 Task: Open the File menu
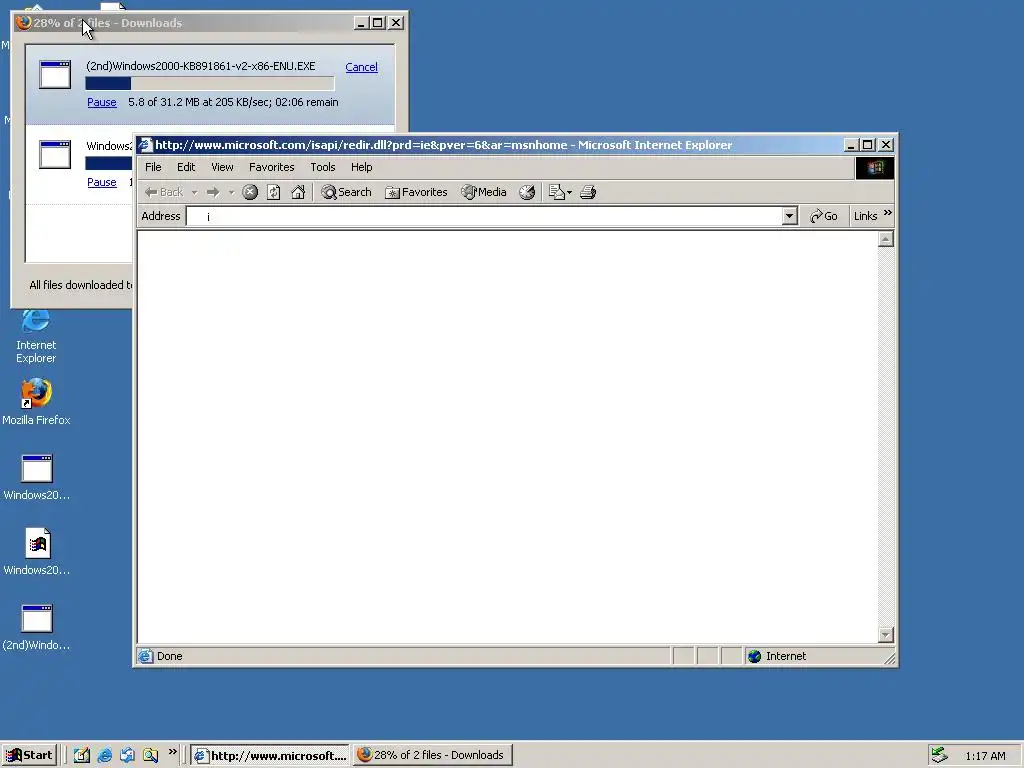(153, 167)
